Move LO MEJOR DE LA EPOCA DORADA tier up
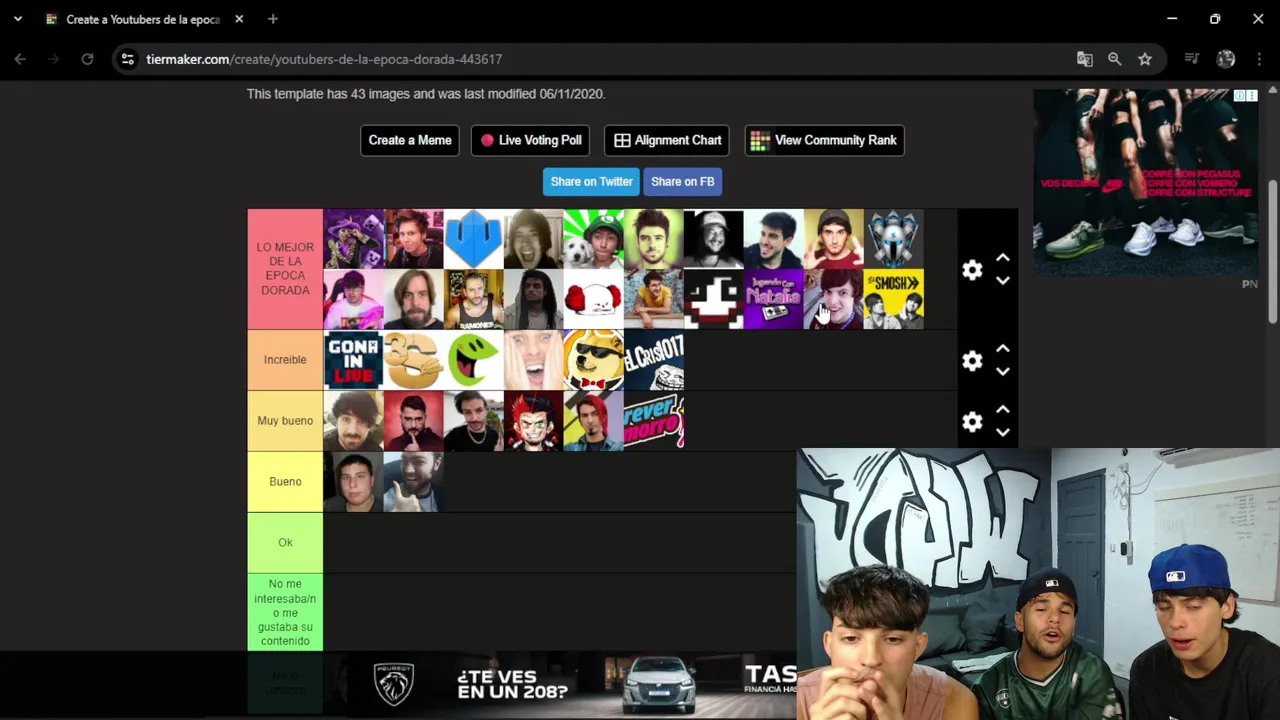 tap(1003, 258)
